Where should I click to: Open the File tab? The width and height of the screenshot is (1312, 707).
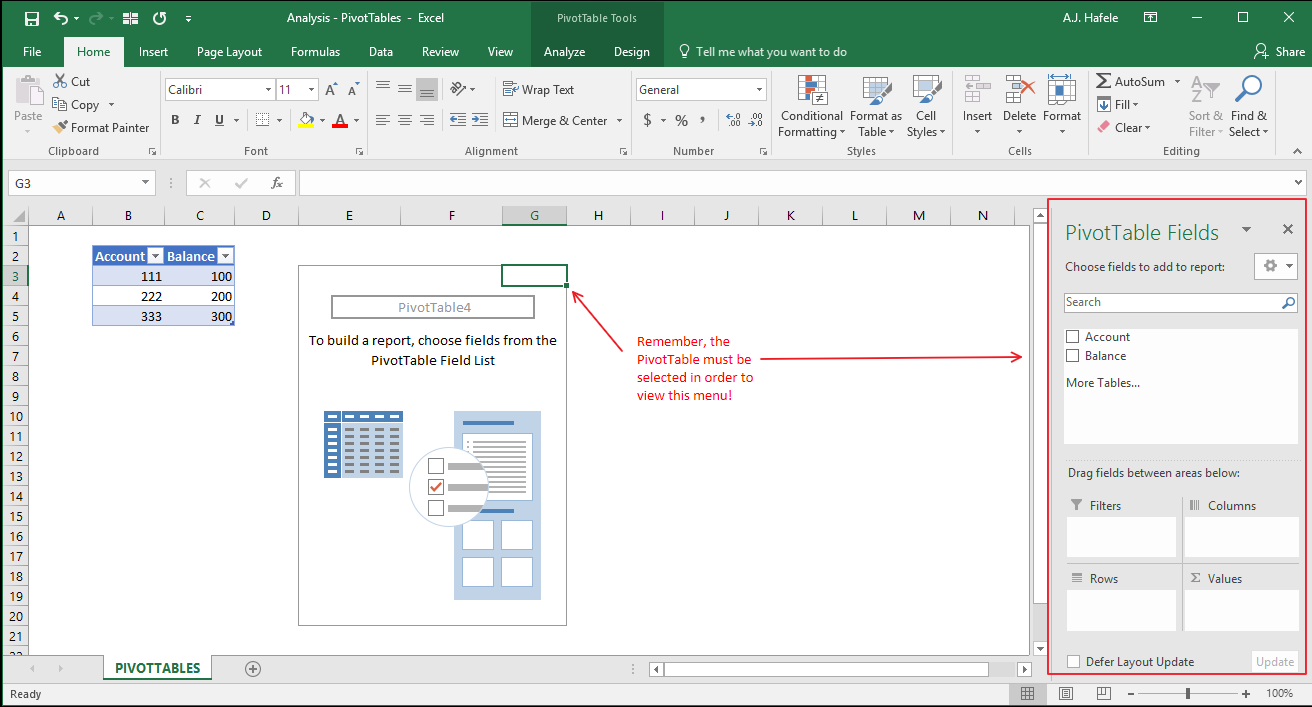32,52
